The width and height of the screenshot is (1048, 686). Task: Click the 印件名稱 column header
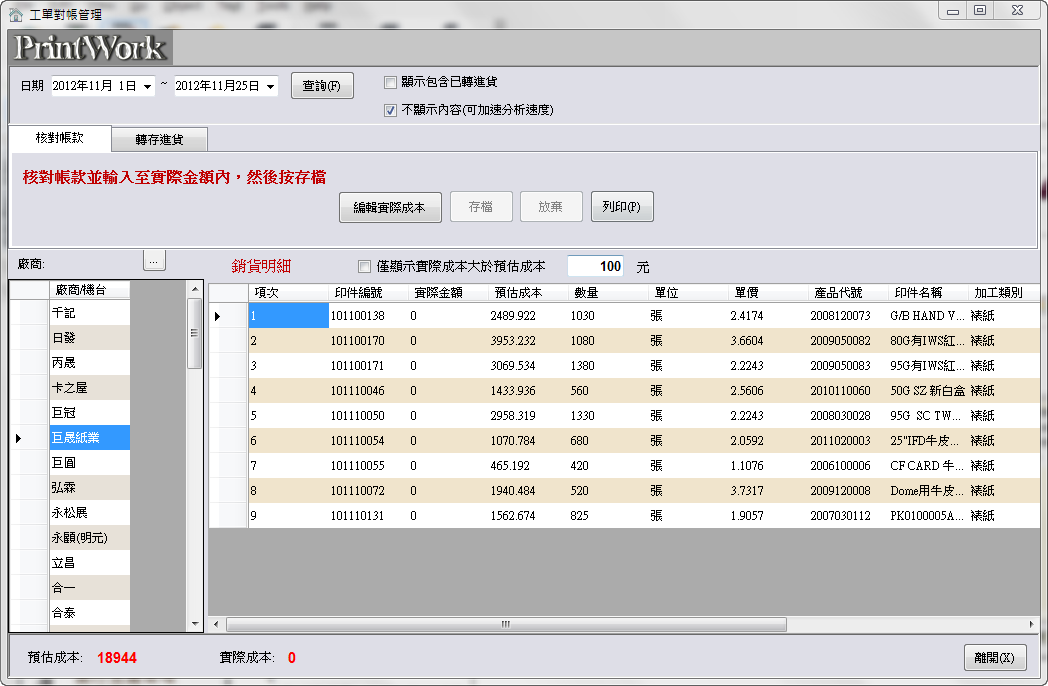[x=928, y=293]
